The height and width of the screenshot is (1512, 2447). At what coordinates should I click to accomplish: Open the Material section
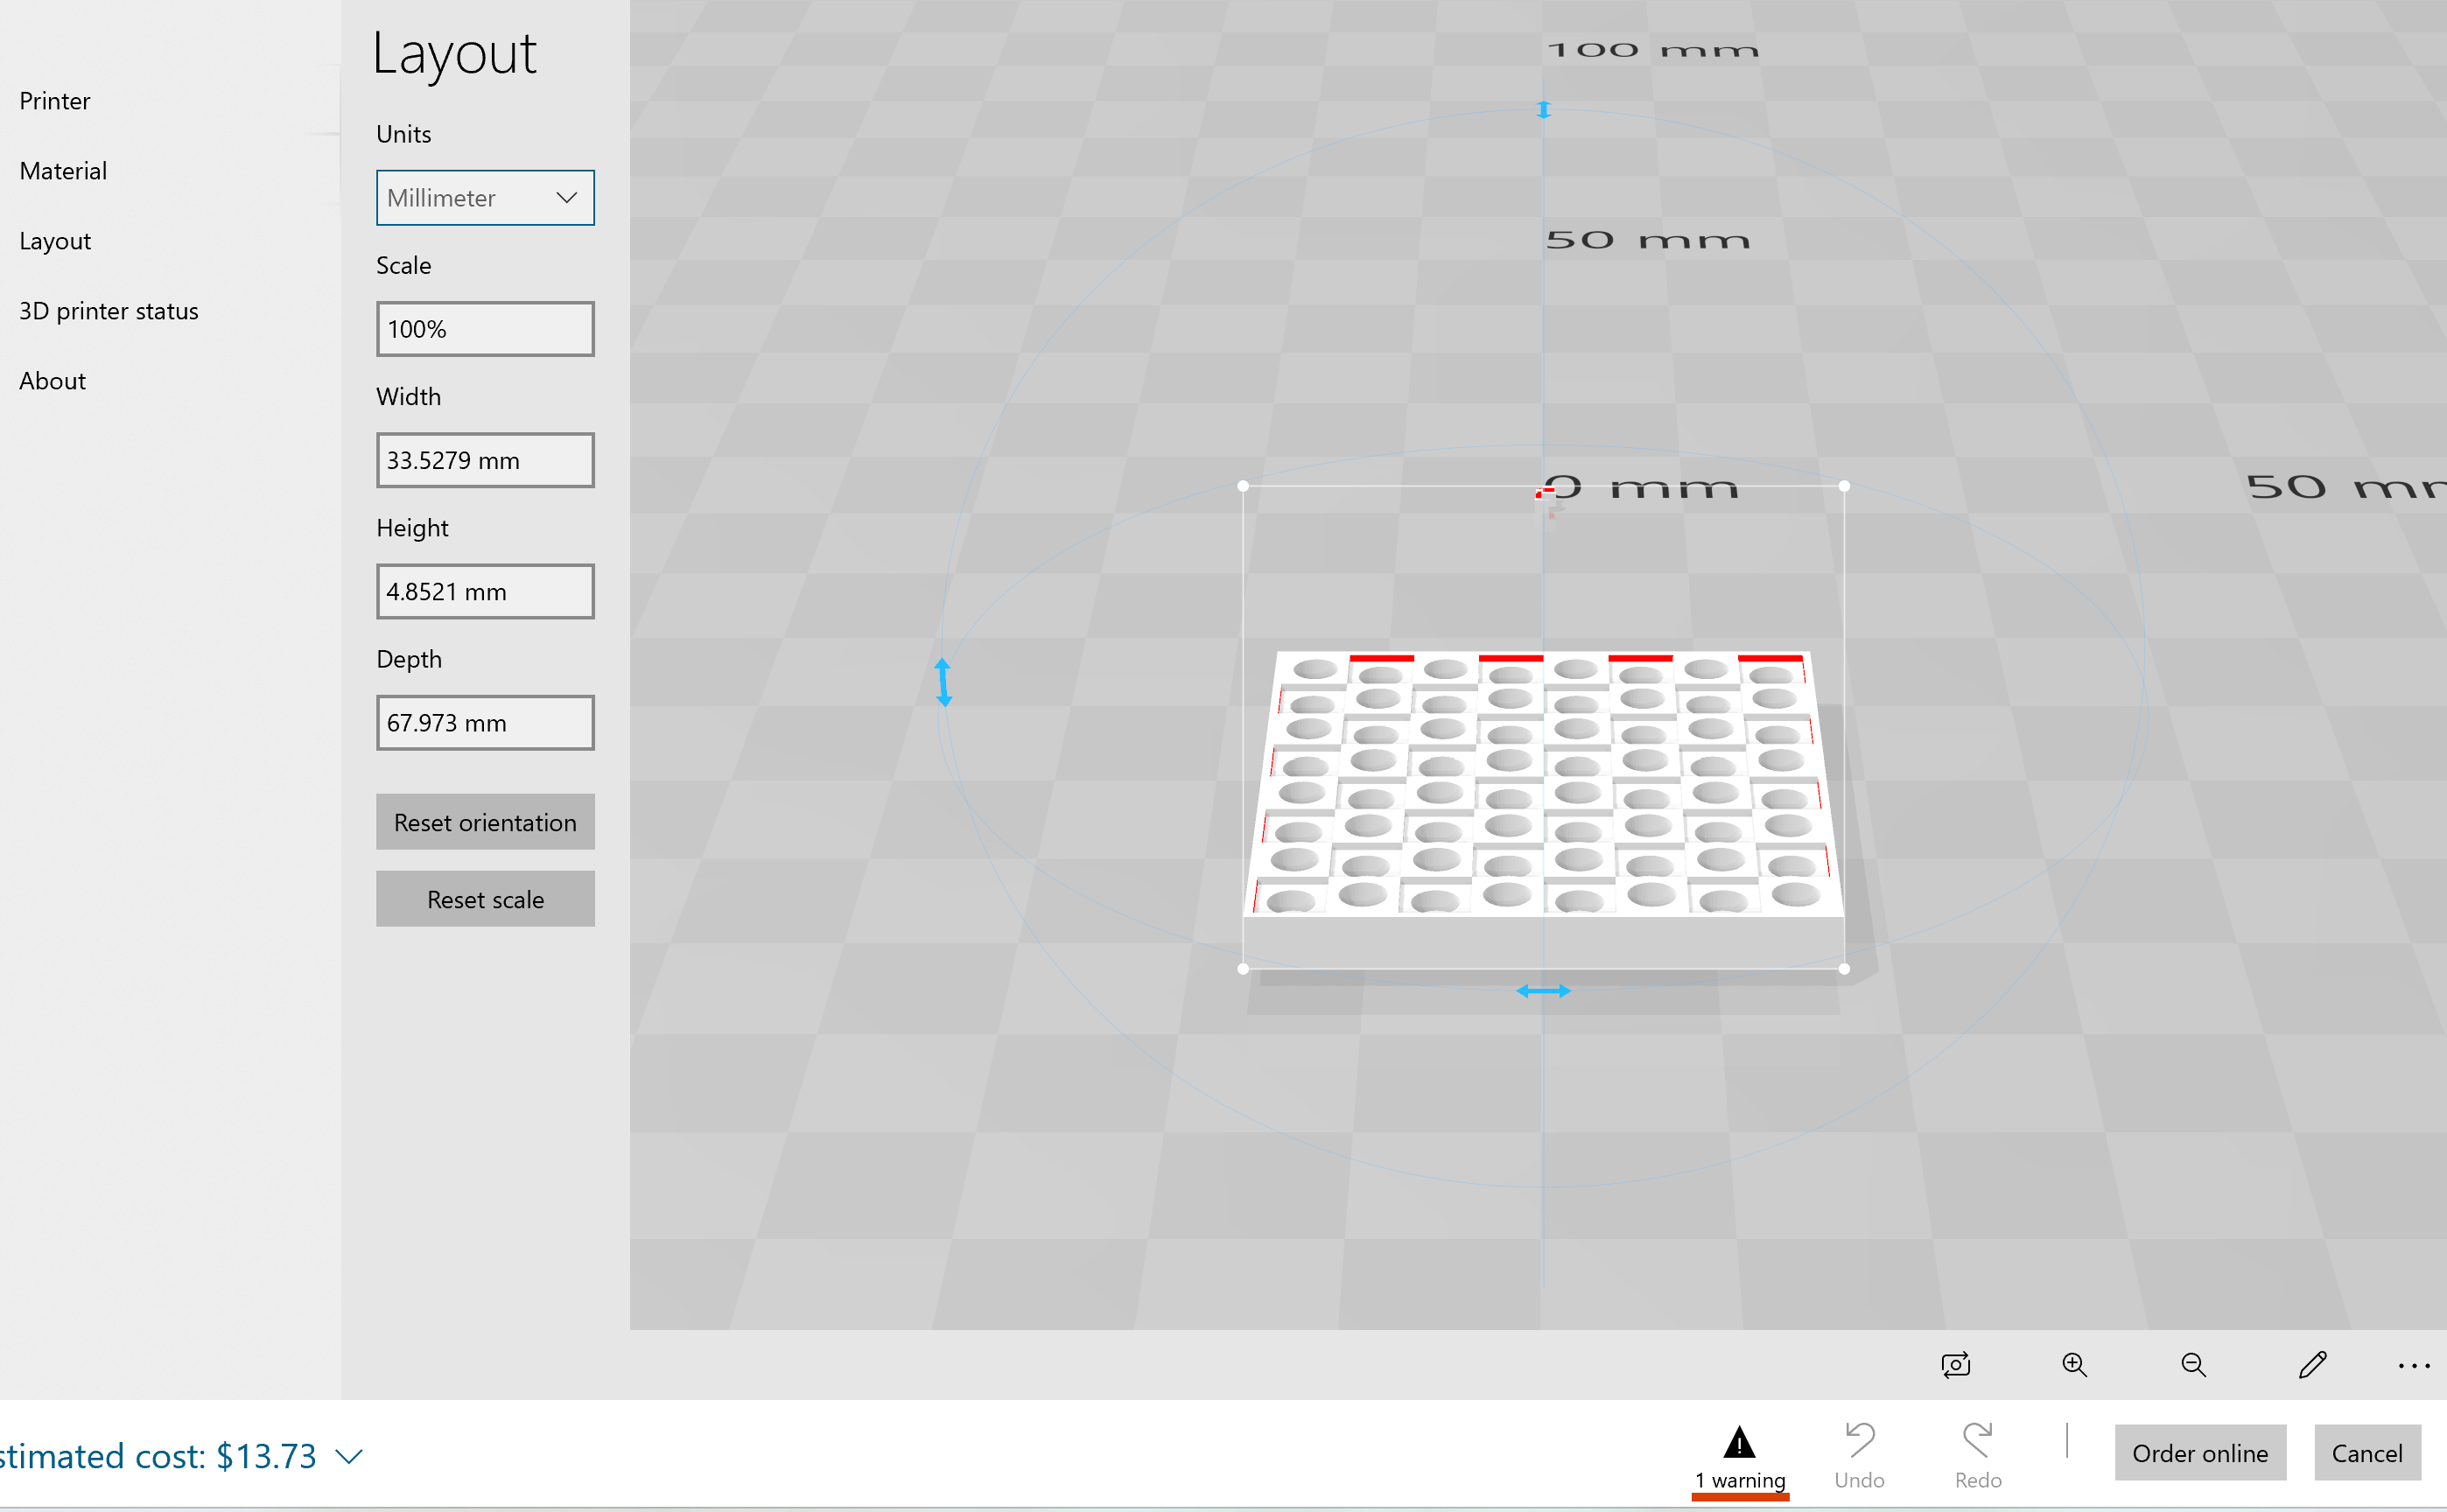click(x=62, y=170)
